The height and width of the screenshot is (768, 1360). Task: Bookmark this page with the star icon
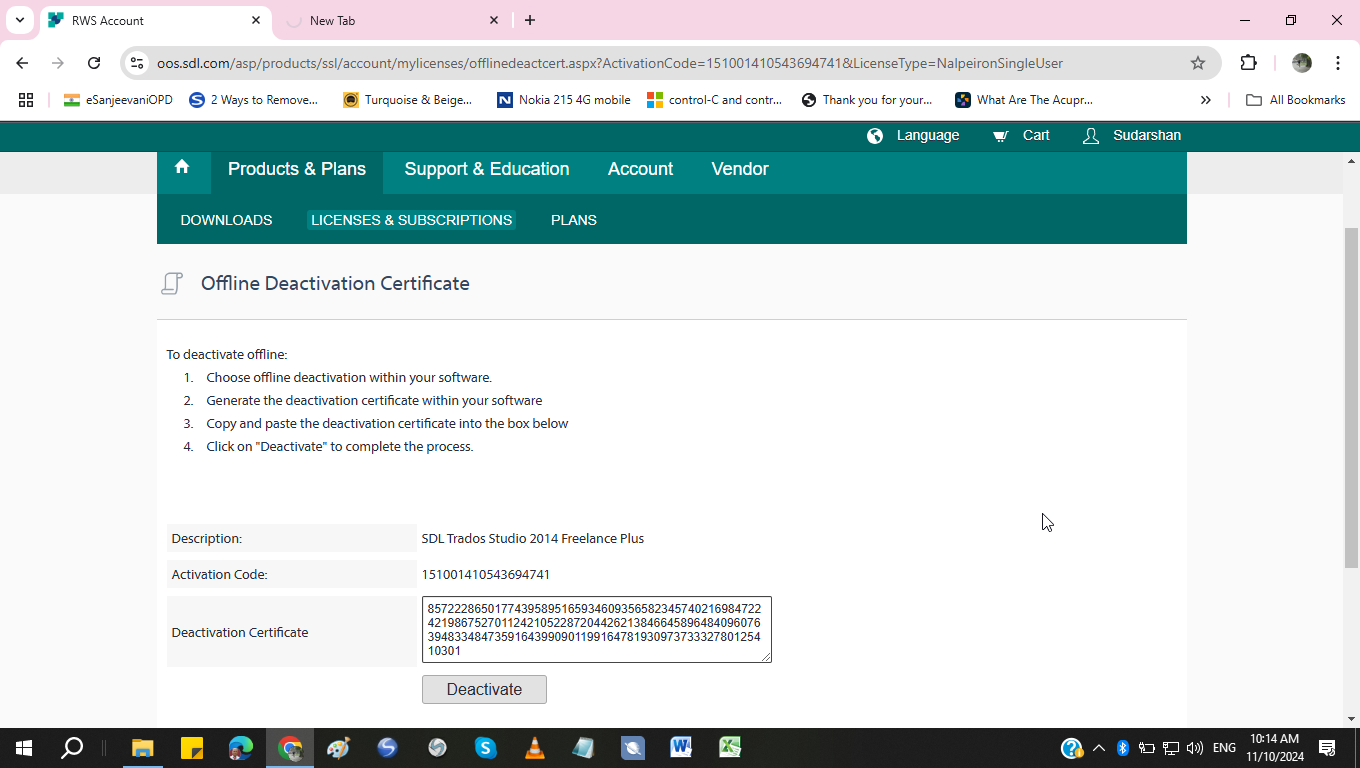[x=1198, y=63]
